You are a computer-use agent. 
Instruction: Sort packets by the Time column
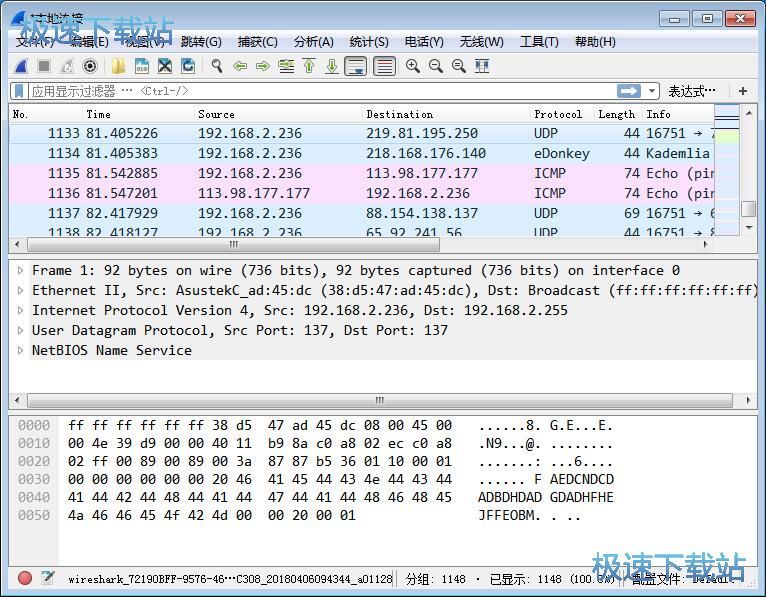[x=138, y=114]
